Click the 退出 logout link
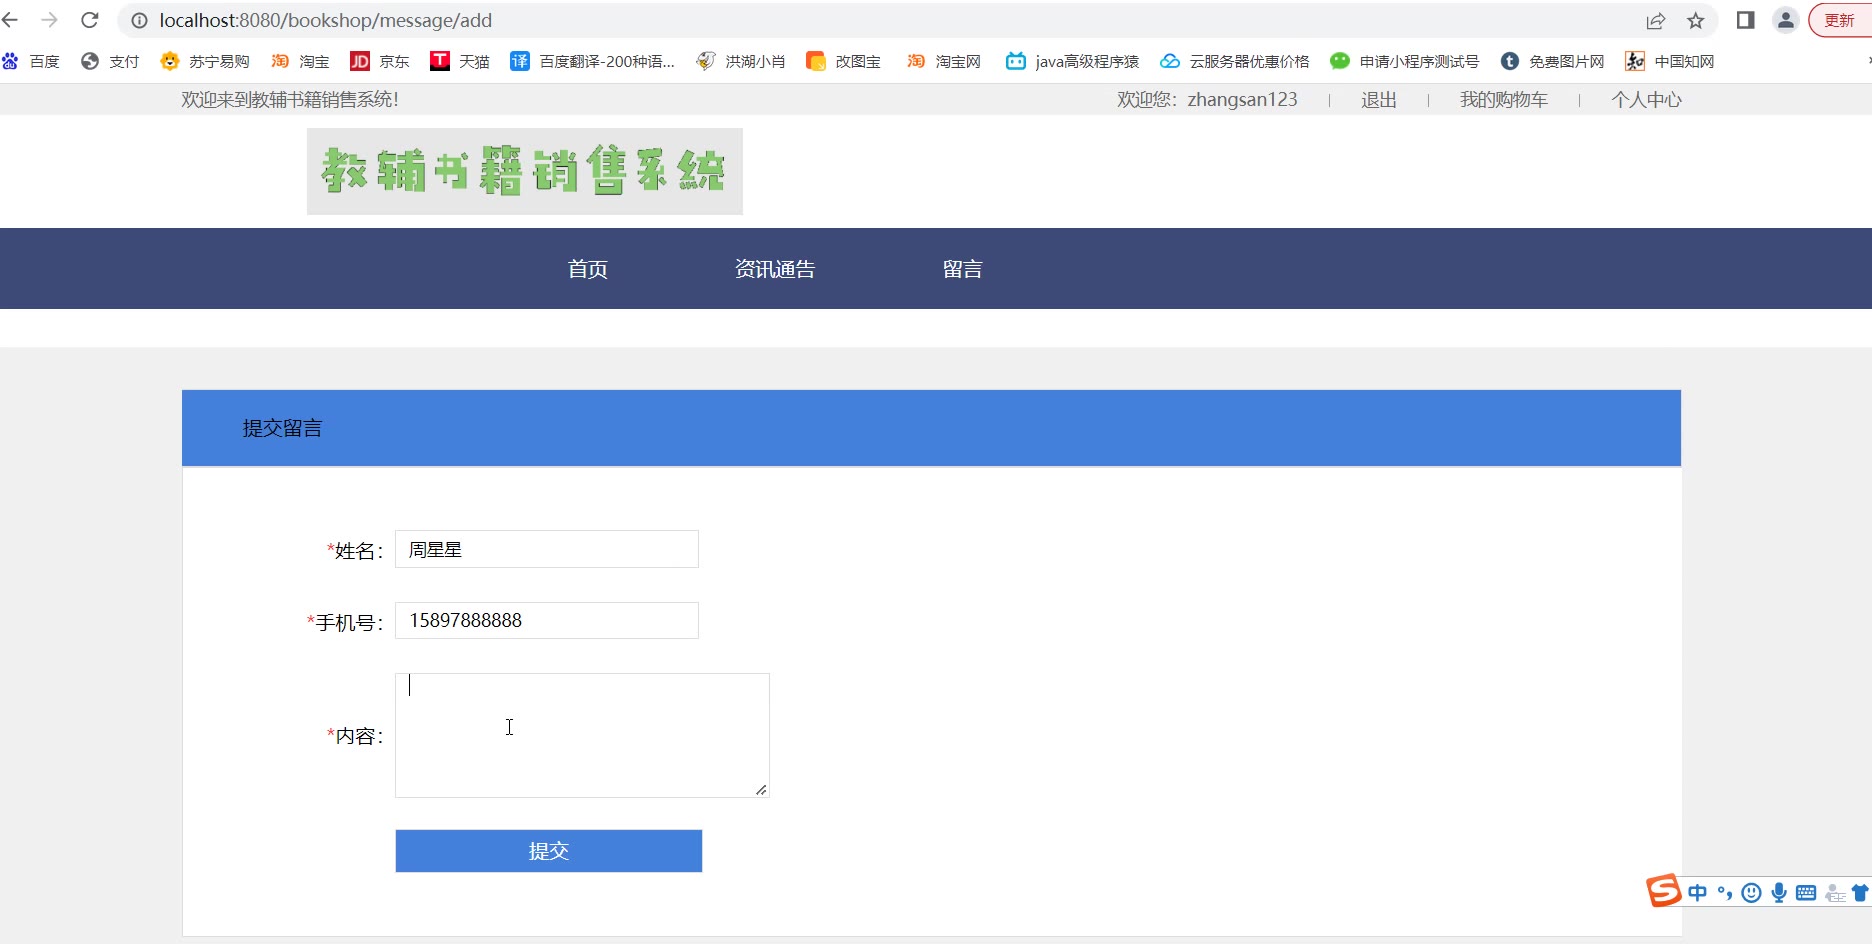This screenshot has height=944, width=1872. pos(1379,100)
